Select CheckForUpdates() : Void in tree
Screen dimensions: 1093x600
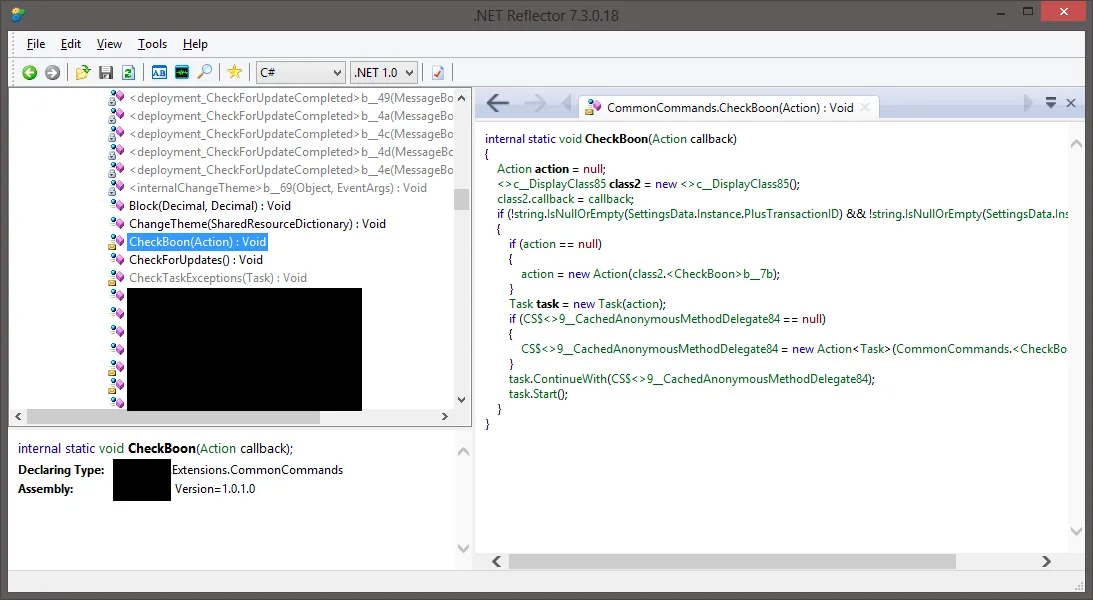click(x=196, y=260)
